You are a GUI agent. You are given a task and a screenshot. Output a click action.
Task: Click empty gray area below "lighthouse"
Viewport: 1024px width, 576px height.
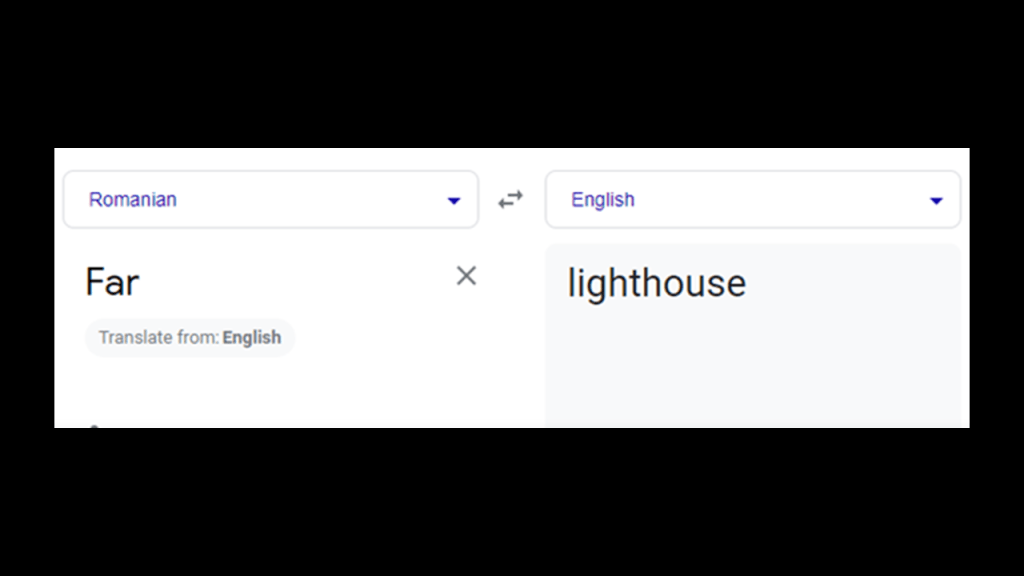[752, 370]
